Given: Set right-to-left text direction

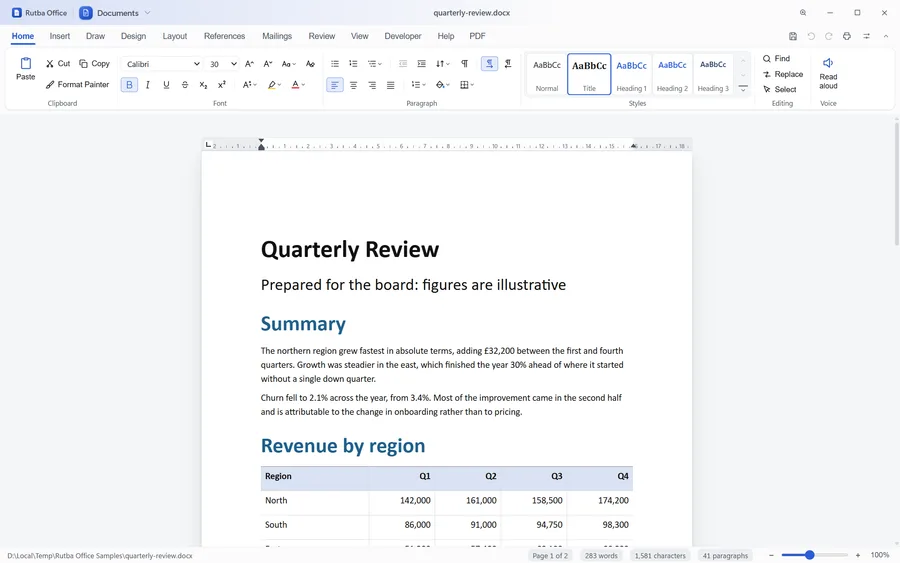Looking at the screenshot, I should (508, 64).
